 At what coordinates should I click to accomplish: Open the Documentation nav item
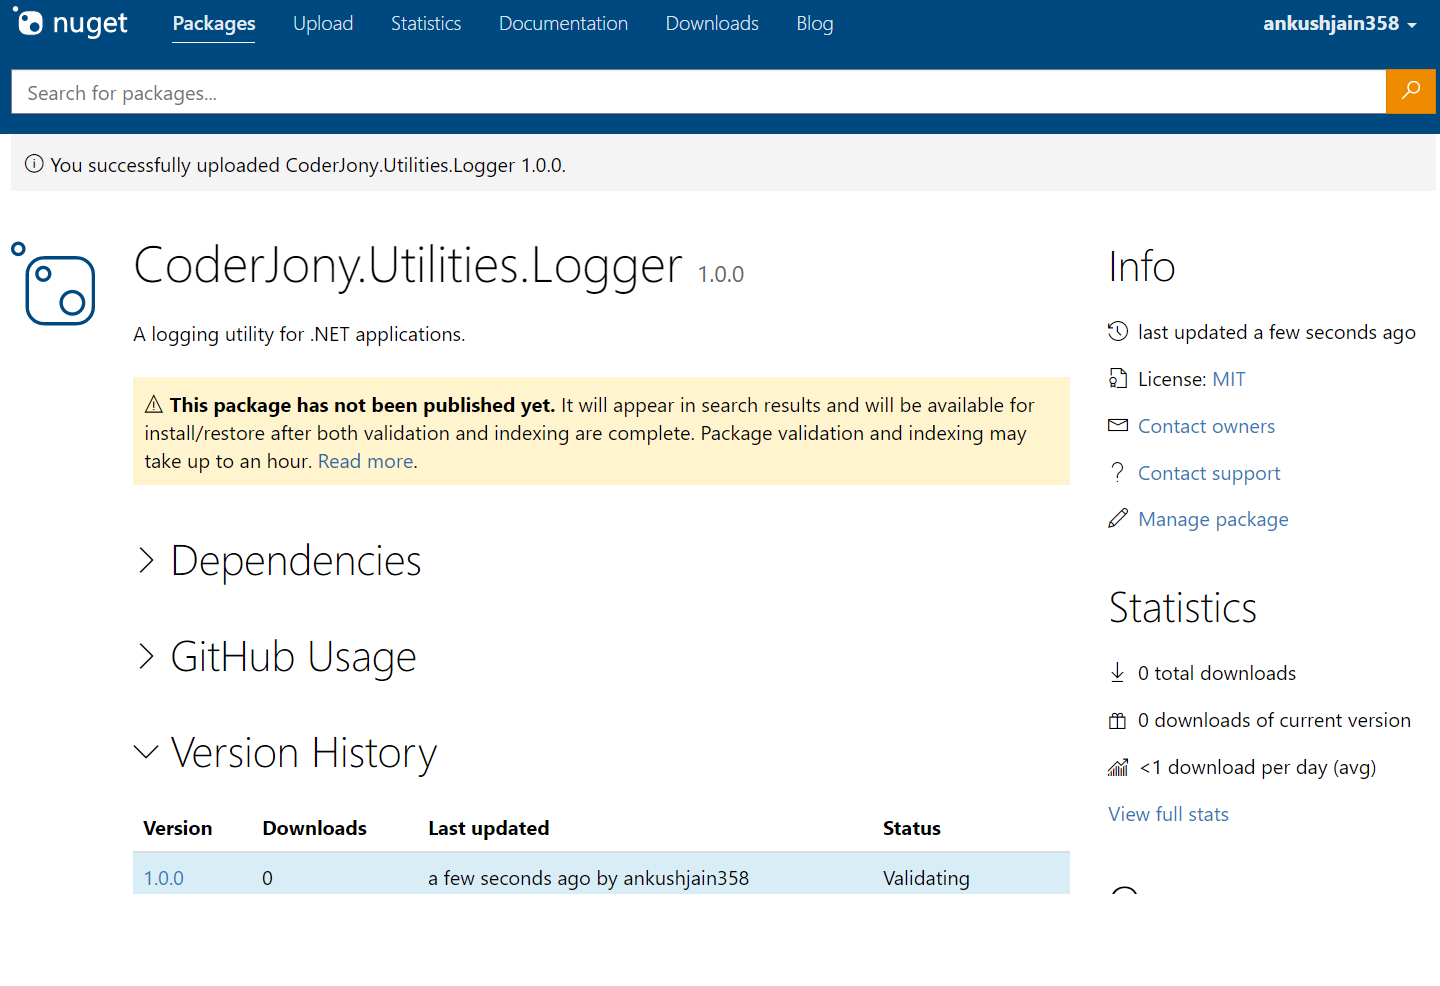pyautogui.click(x=563, y=23)
